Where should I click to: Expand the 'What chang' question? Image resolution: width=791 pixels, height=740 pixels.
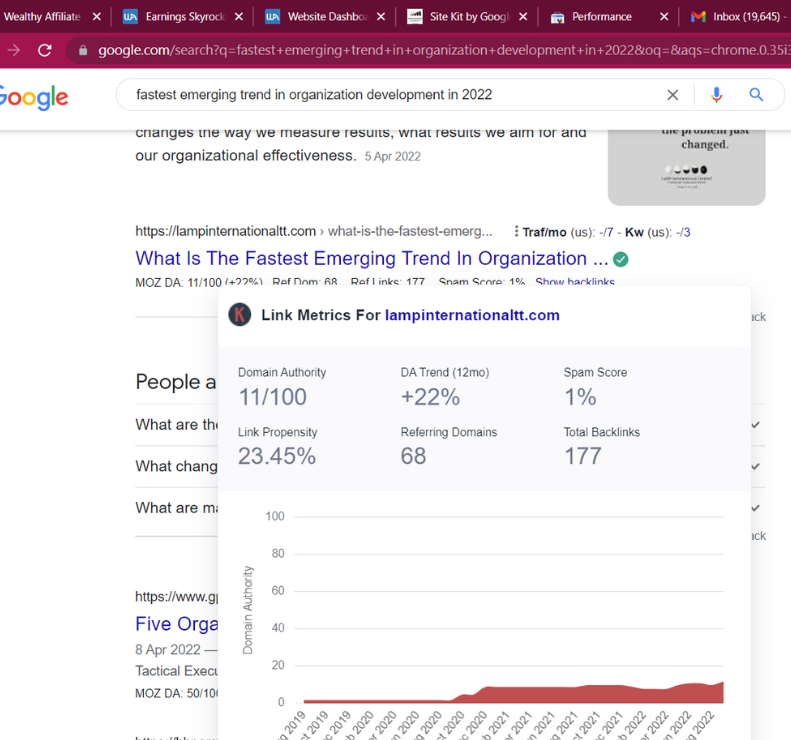click(177, 466)
